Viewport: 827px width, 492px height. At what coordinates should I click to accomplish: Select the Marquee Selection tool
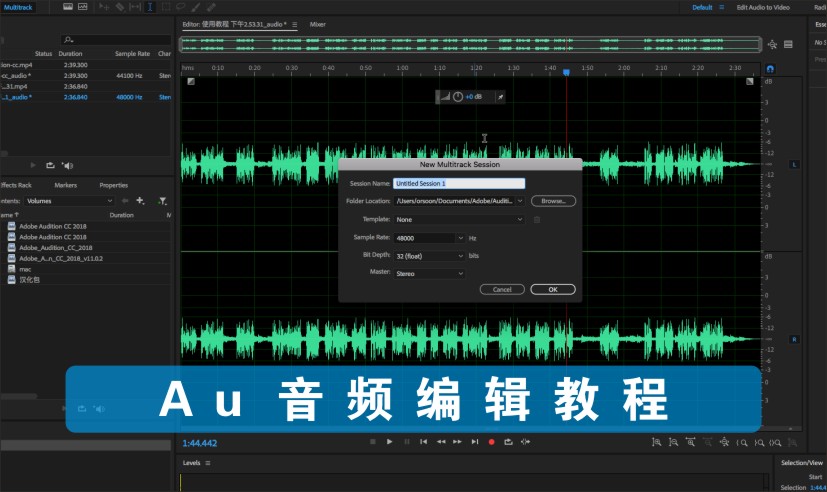[x=166, y=7]
